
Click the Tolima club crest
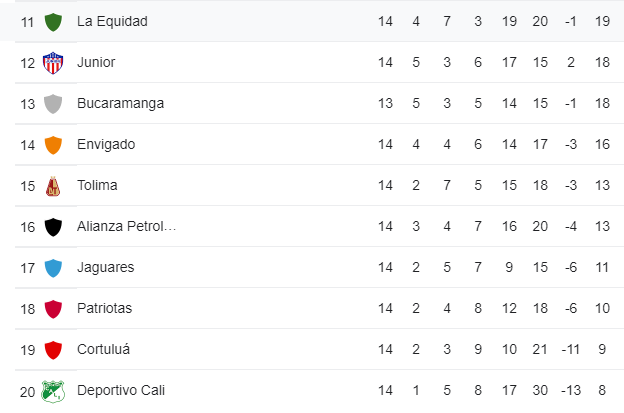point(53,186)
